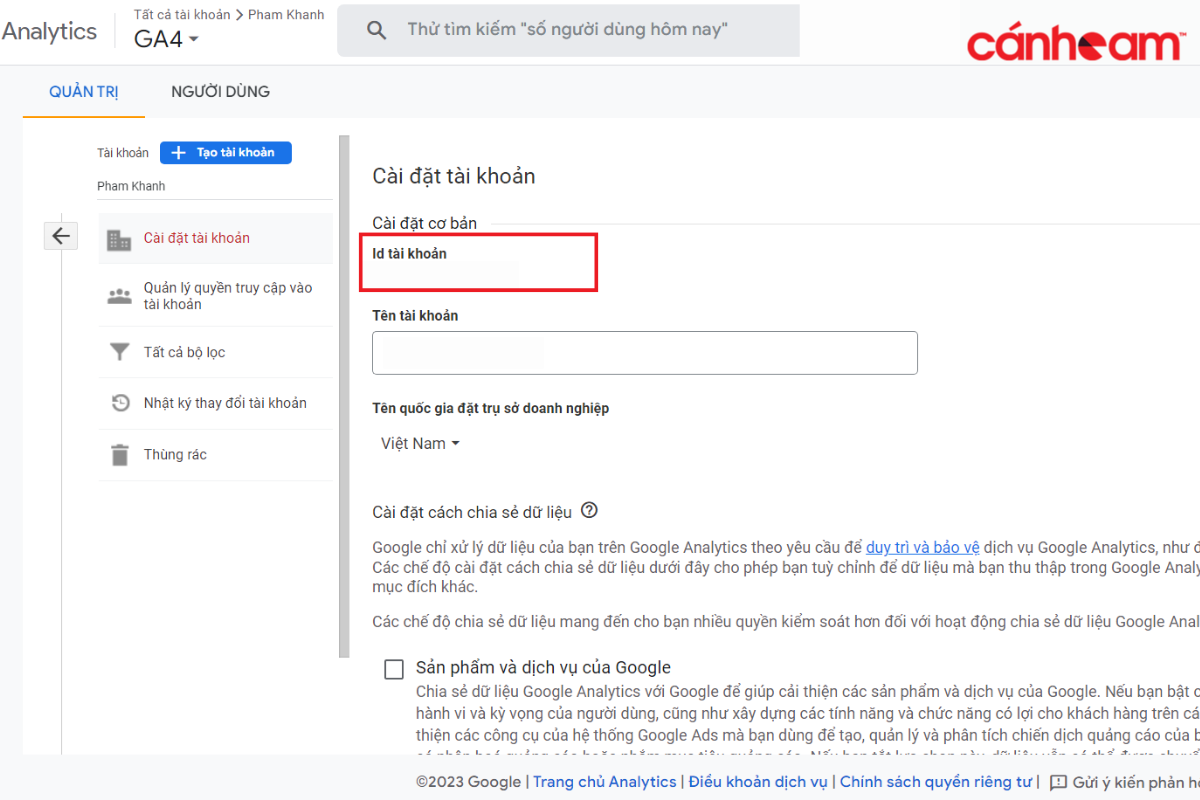Switch to the QUẢN TRỊ tab
This screenshot has height=800, width=1200.
click(84, 92)
